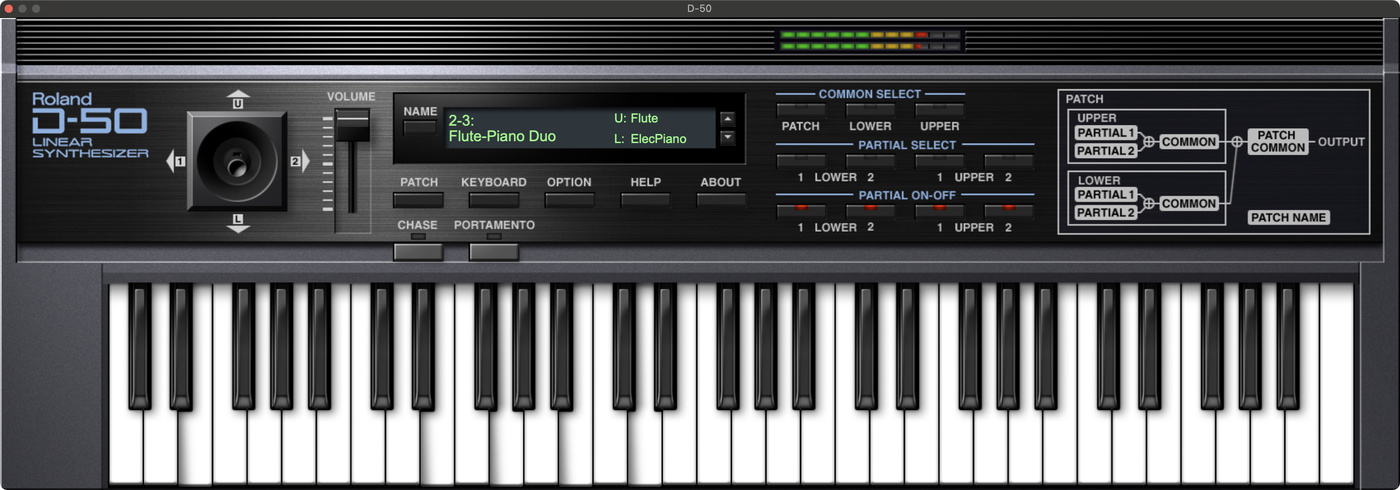Viewport: 1400px width, 490px height.
Task: Select UPPER in Common Select
Action: [x=940, y=109]
